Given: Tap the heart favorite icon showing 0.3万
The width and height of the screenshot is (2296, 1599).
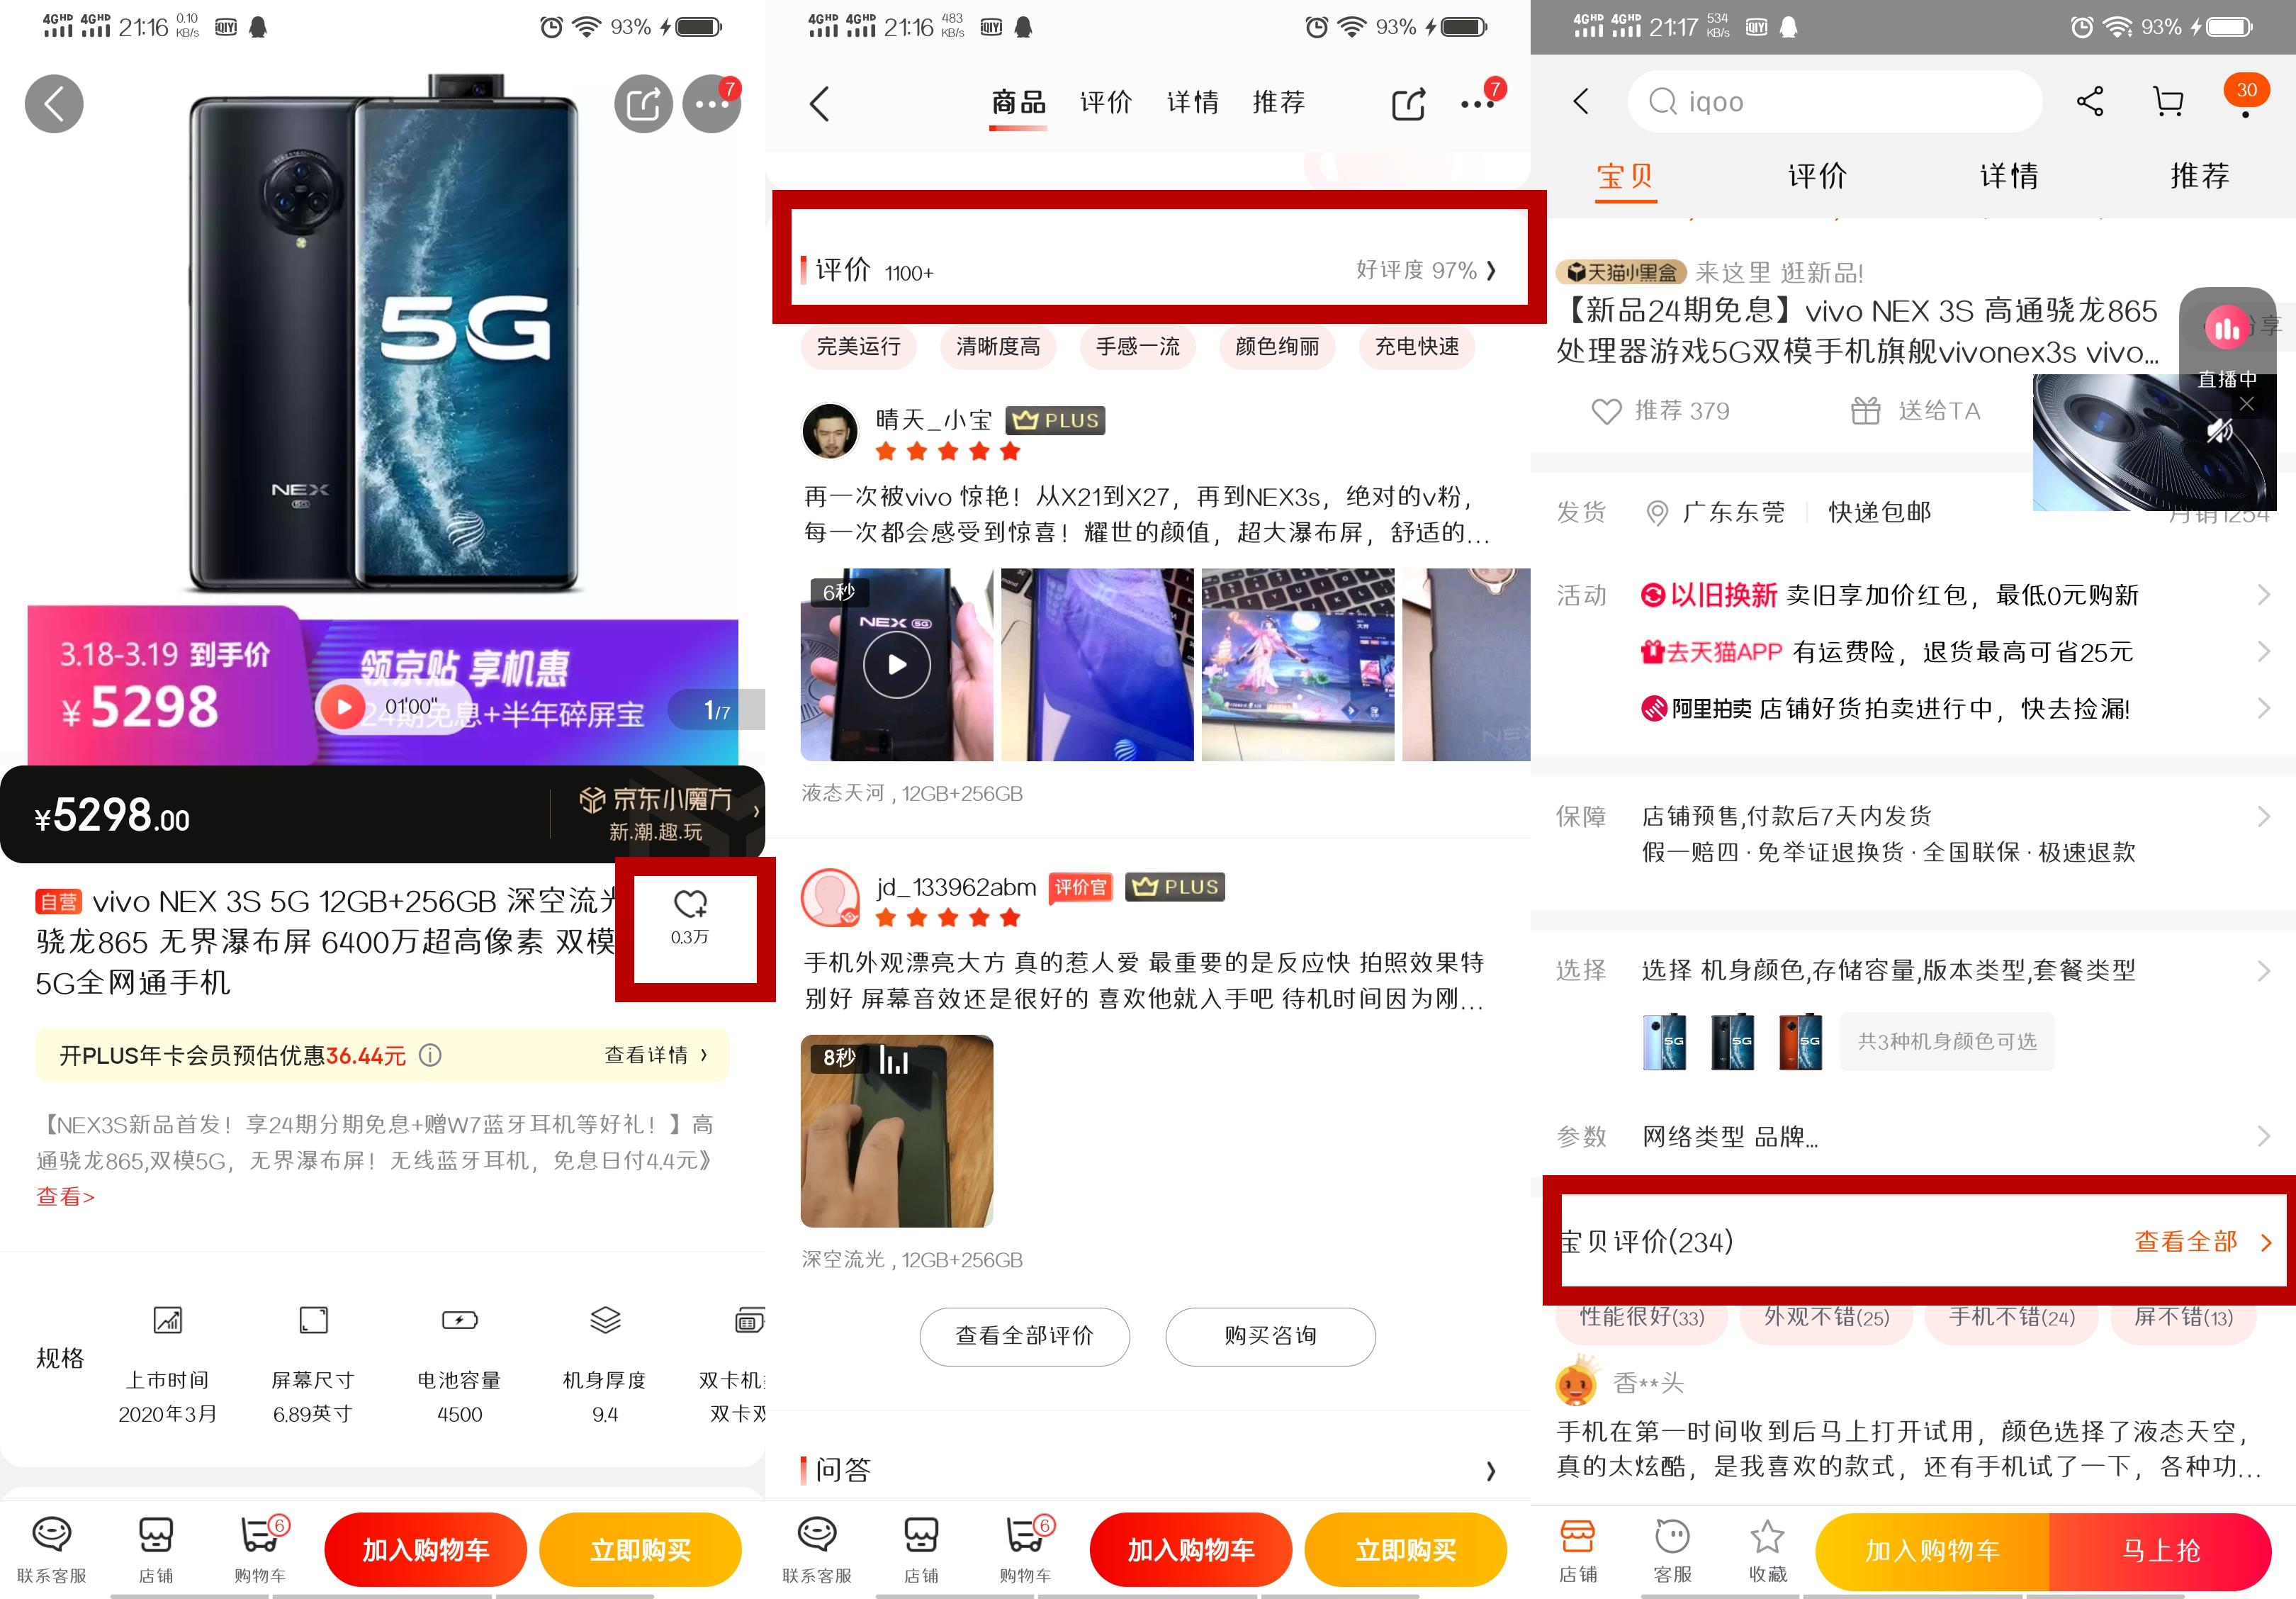Looking at the screenshot, I should point(690,904).
